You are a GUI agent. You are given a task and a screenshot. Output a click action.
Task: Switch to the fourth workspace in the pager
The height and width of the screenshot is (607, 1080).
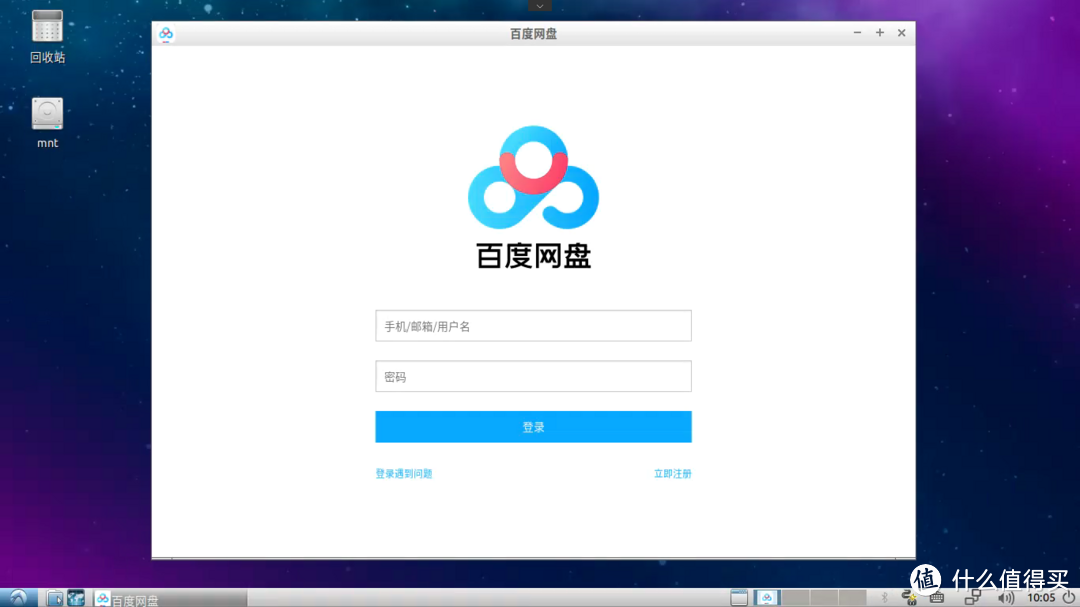[852, 597]
